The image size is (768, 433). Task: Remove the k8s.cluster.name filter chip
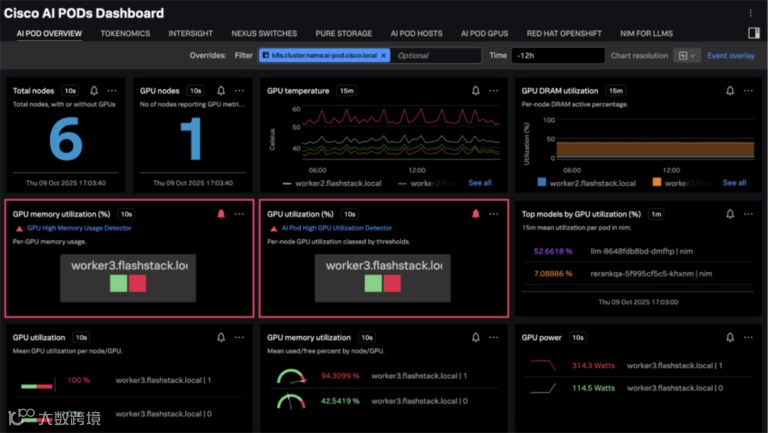pos(384,55)
